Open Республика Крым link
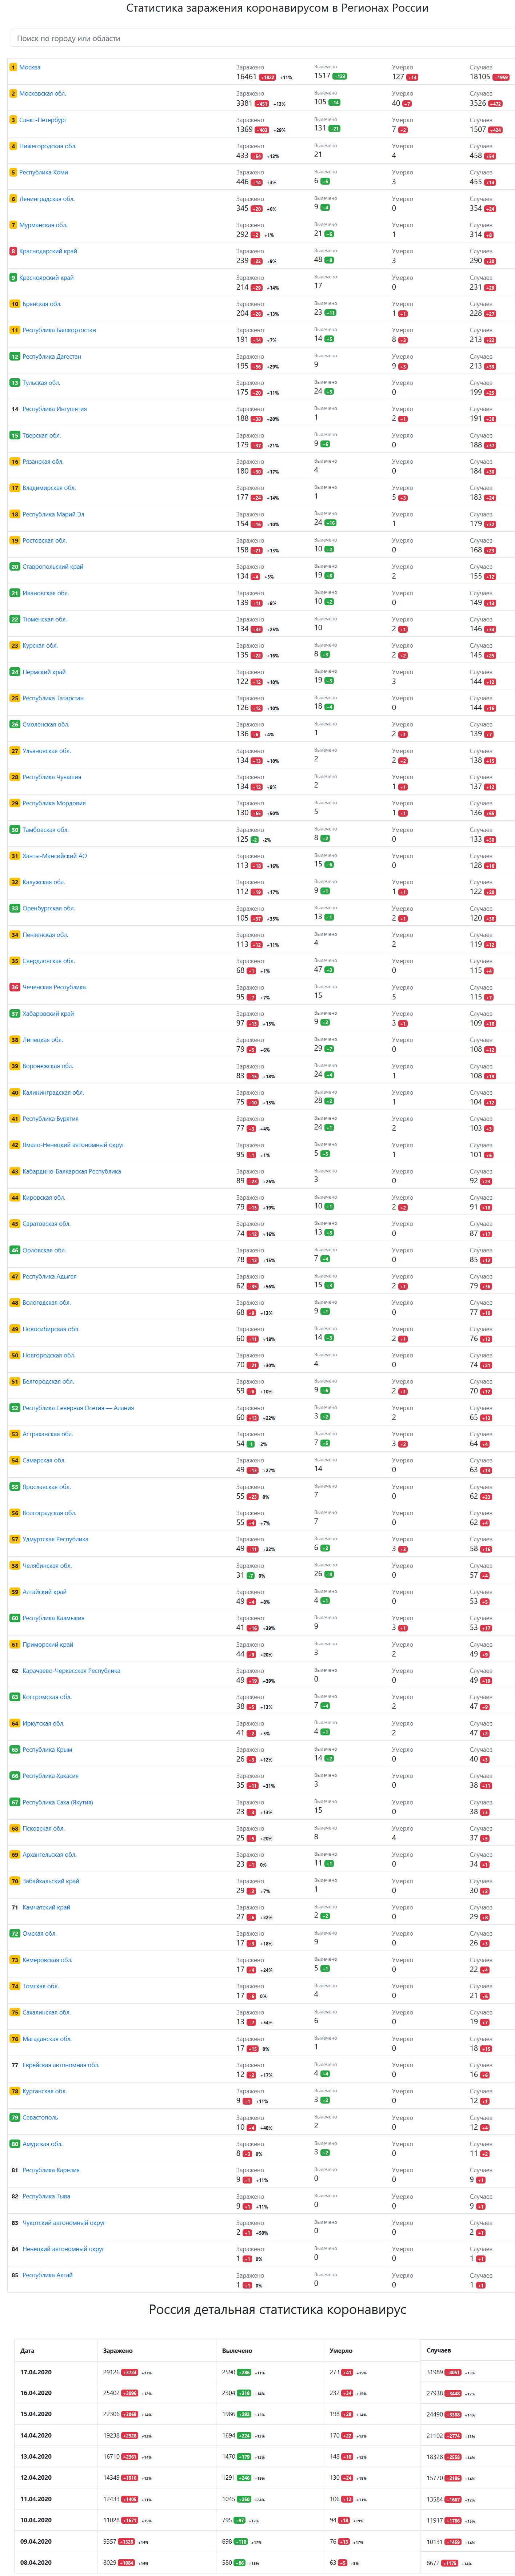515x2576 pixels. click(x=47, y=1750)
